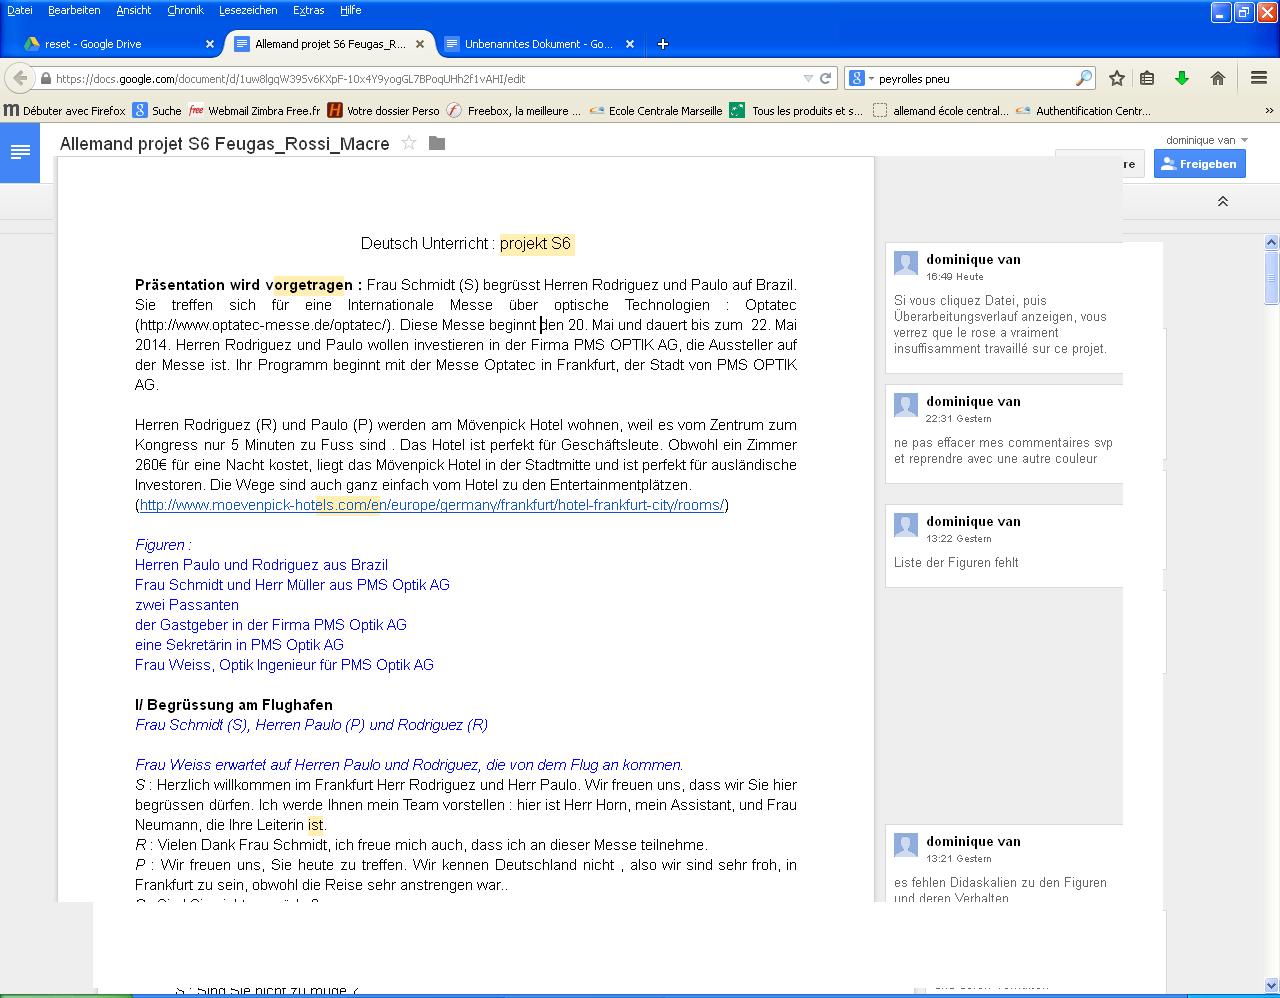The image size is (1280, 998).
Task: Click the Freigeben share button
Action: pyautogui.click(x=1199, y=164)
